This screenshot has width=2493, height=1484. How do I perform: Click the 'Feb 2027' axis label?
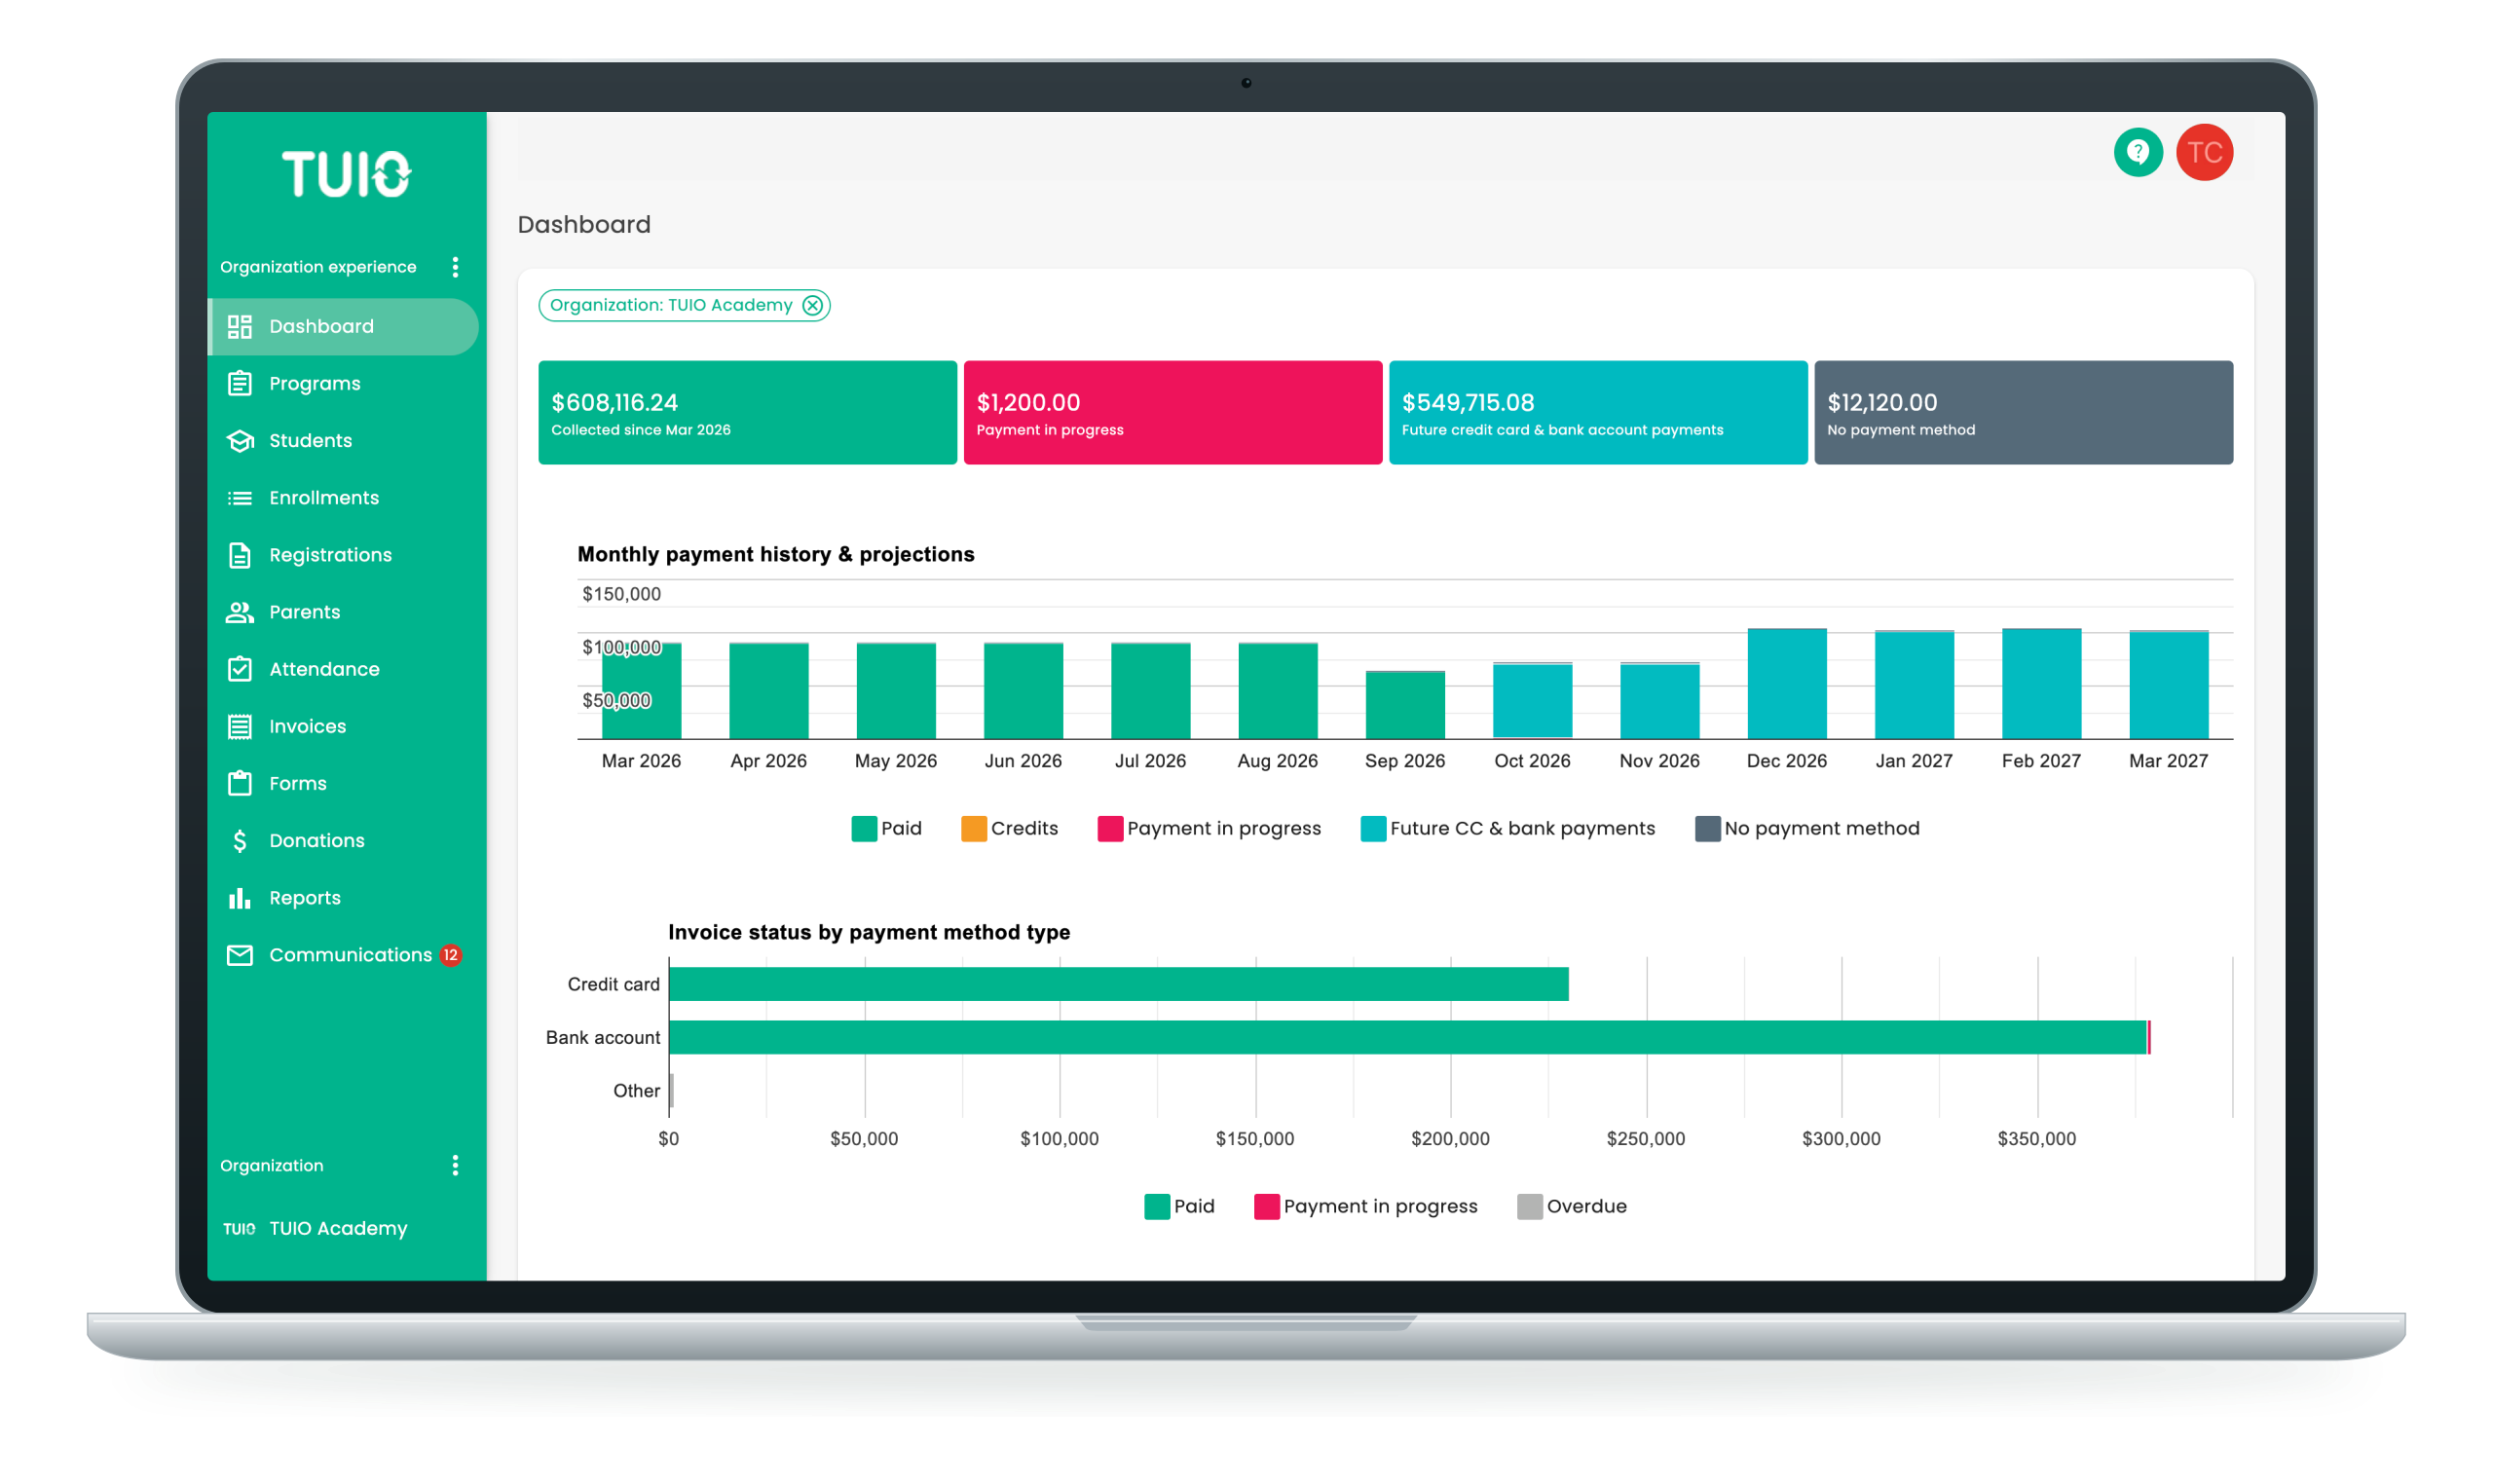pyautogui.click(x=2040, y=761)
